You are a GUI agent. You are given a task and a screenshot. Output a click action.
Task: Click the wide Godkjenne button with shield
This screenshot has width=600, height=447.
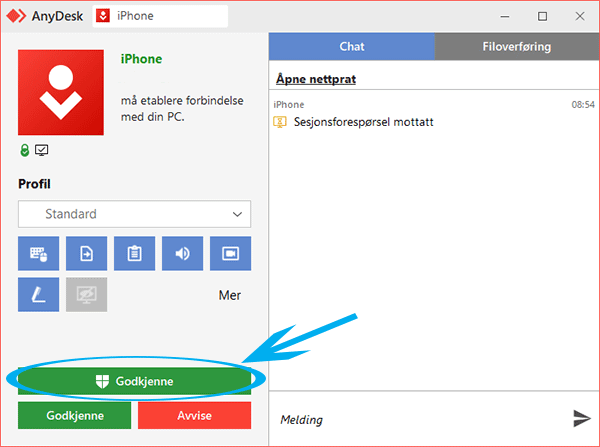pyautogui.click(x=134, y=381)
